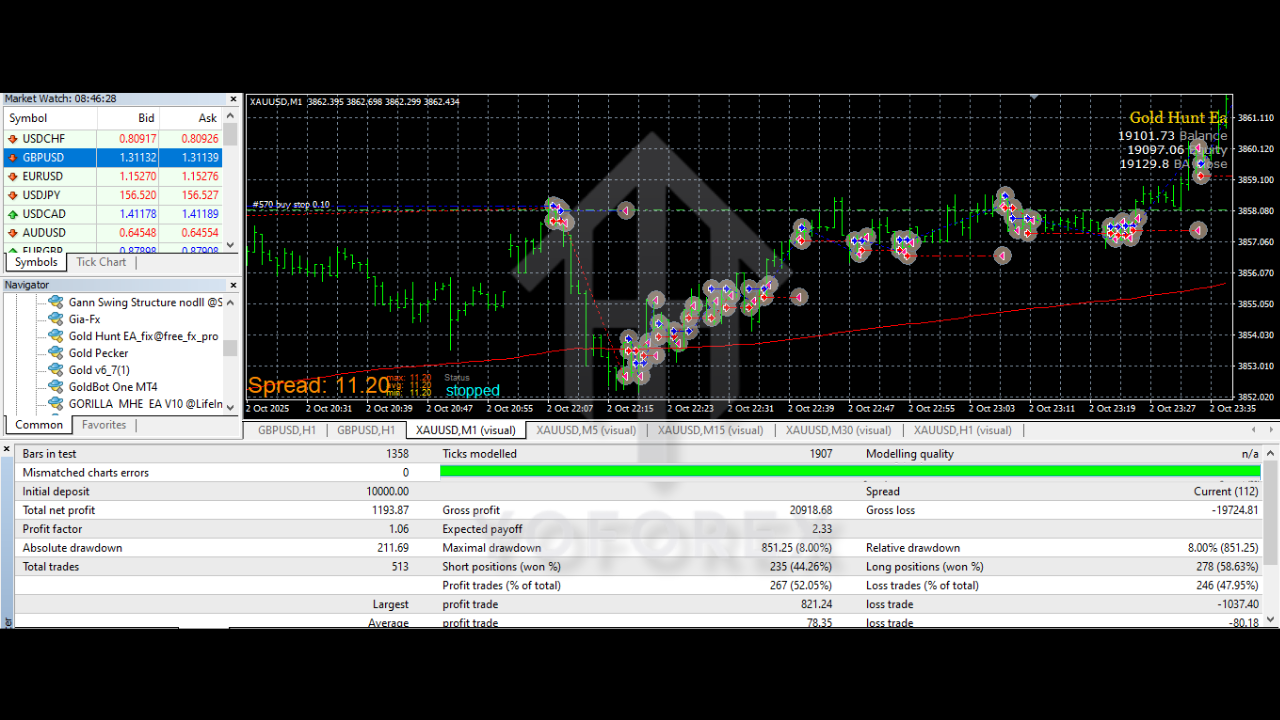The image size is (1280, 720).
Task: Click the GoldBot One MT4 advisor icon
Action: [56, 387]
